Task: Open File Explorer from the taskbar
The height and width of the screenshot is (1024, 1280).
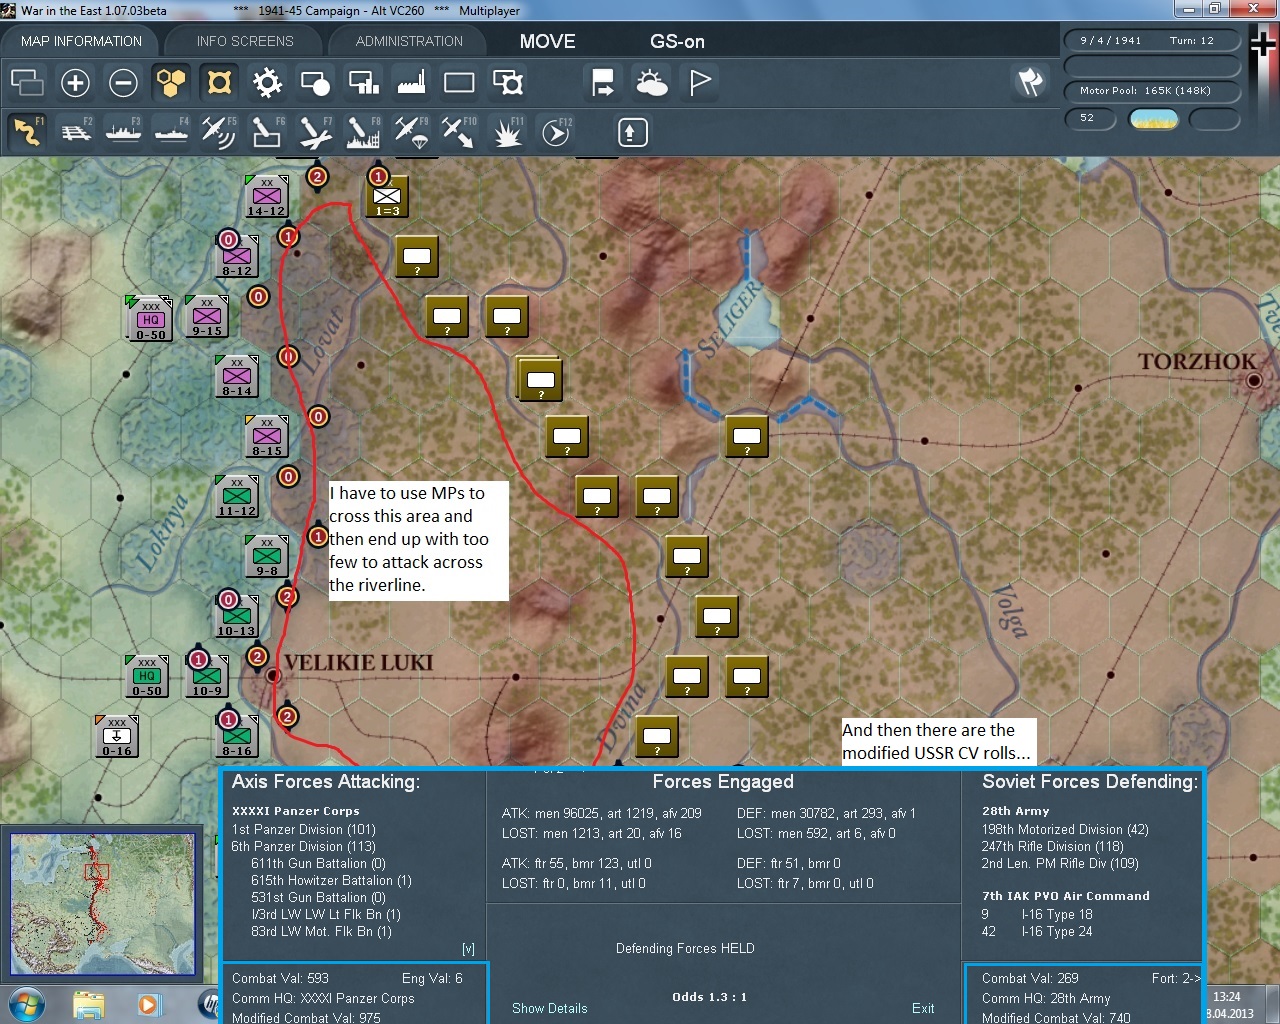Action: pos(88,1004)
